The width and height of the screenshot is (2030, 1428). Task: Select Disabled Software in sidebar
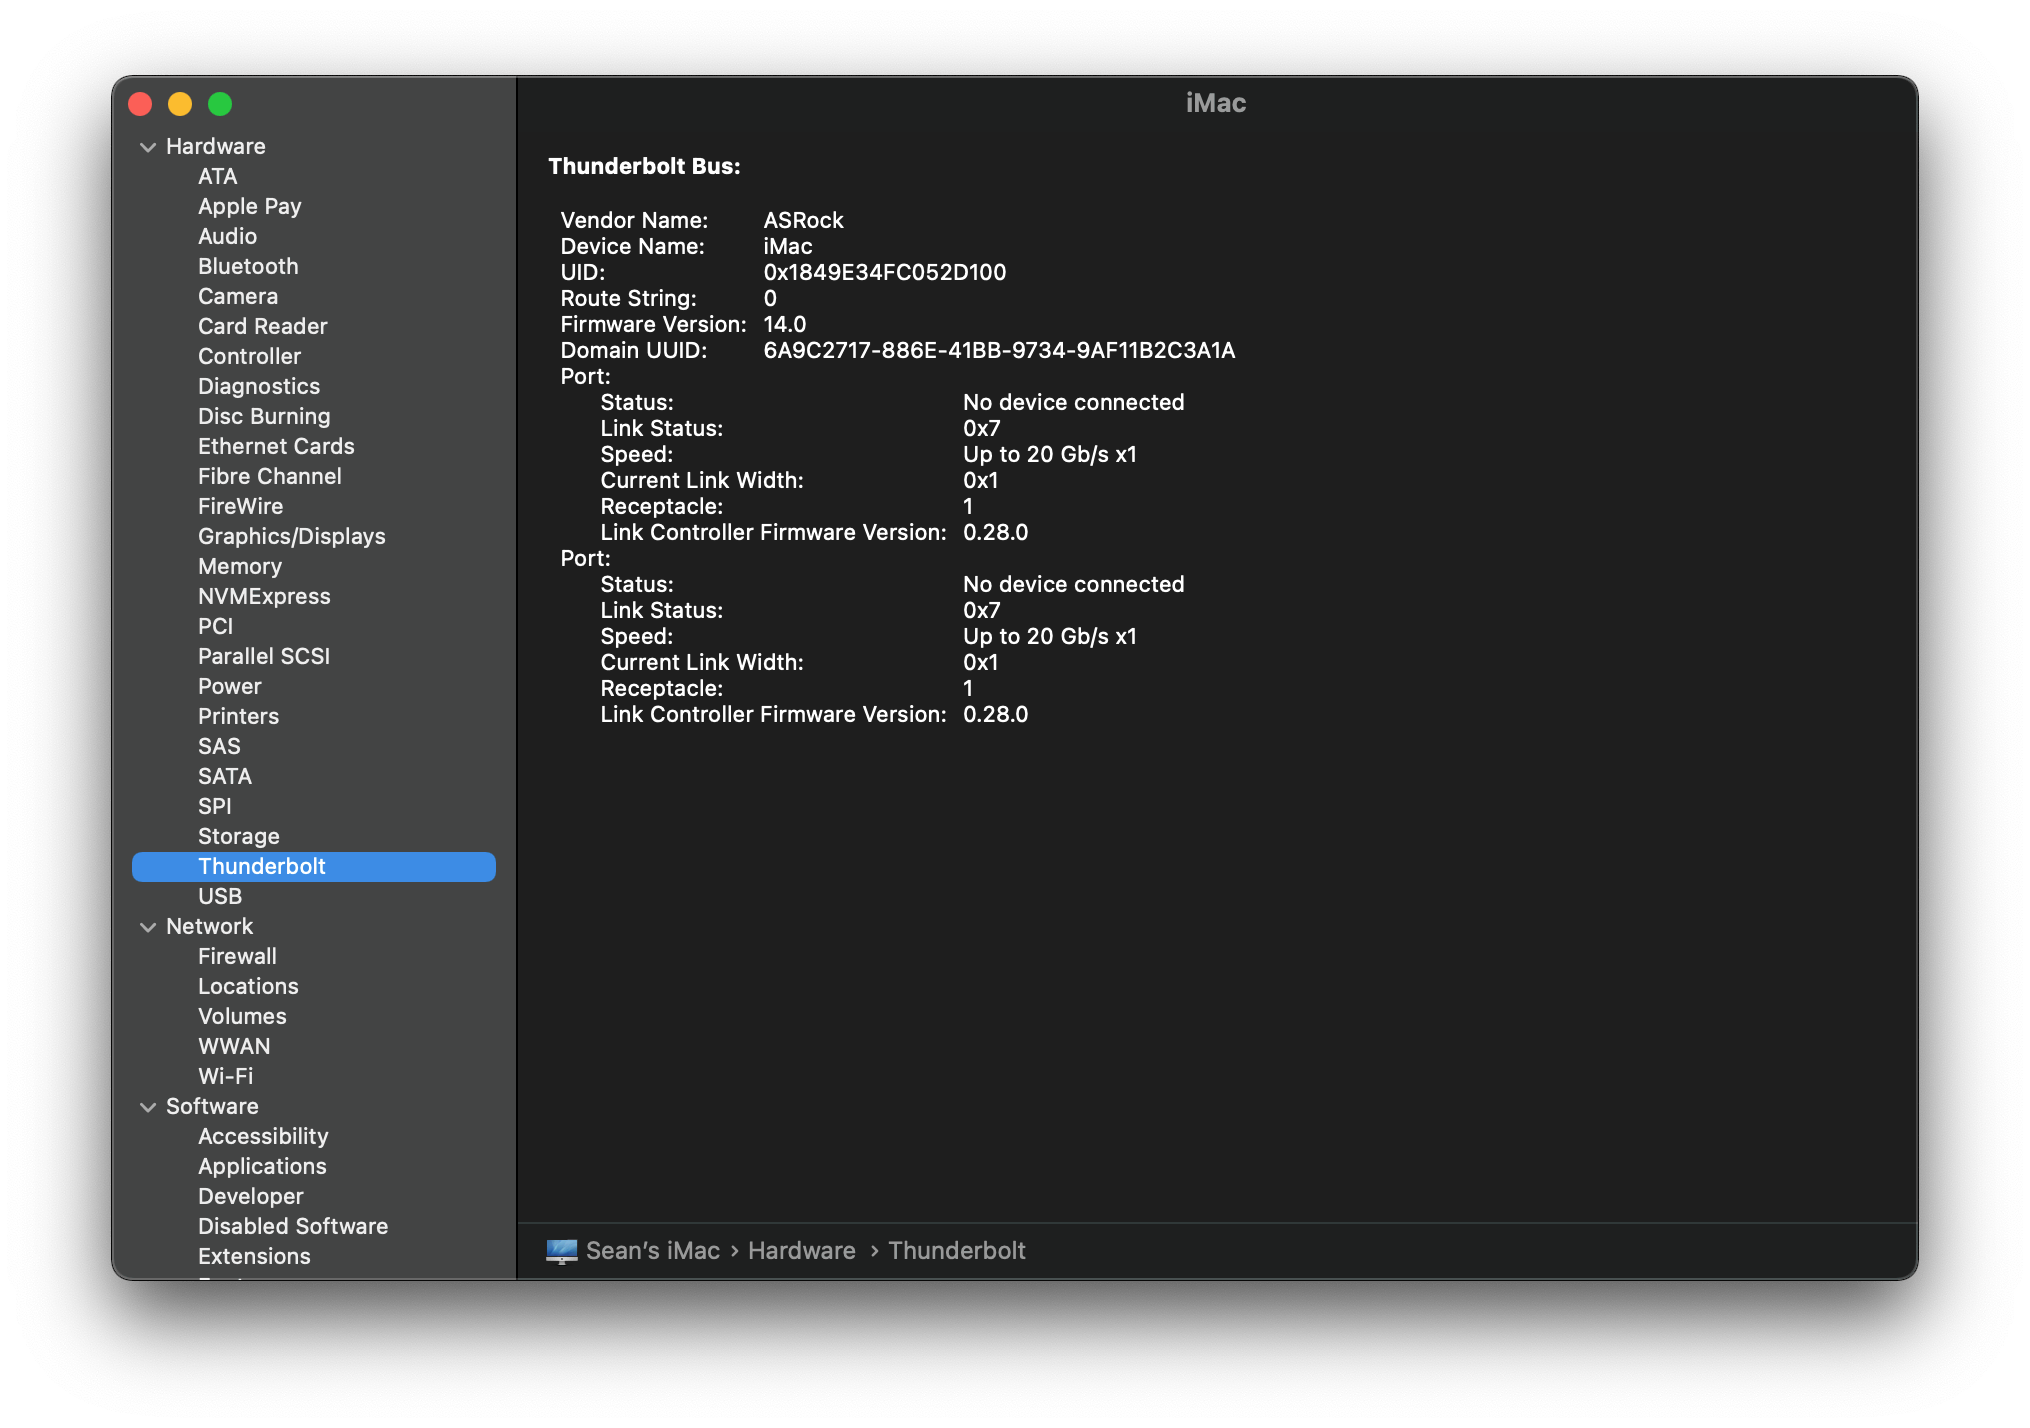click(x=293, y=1226)
